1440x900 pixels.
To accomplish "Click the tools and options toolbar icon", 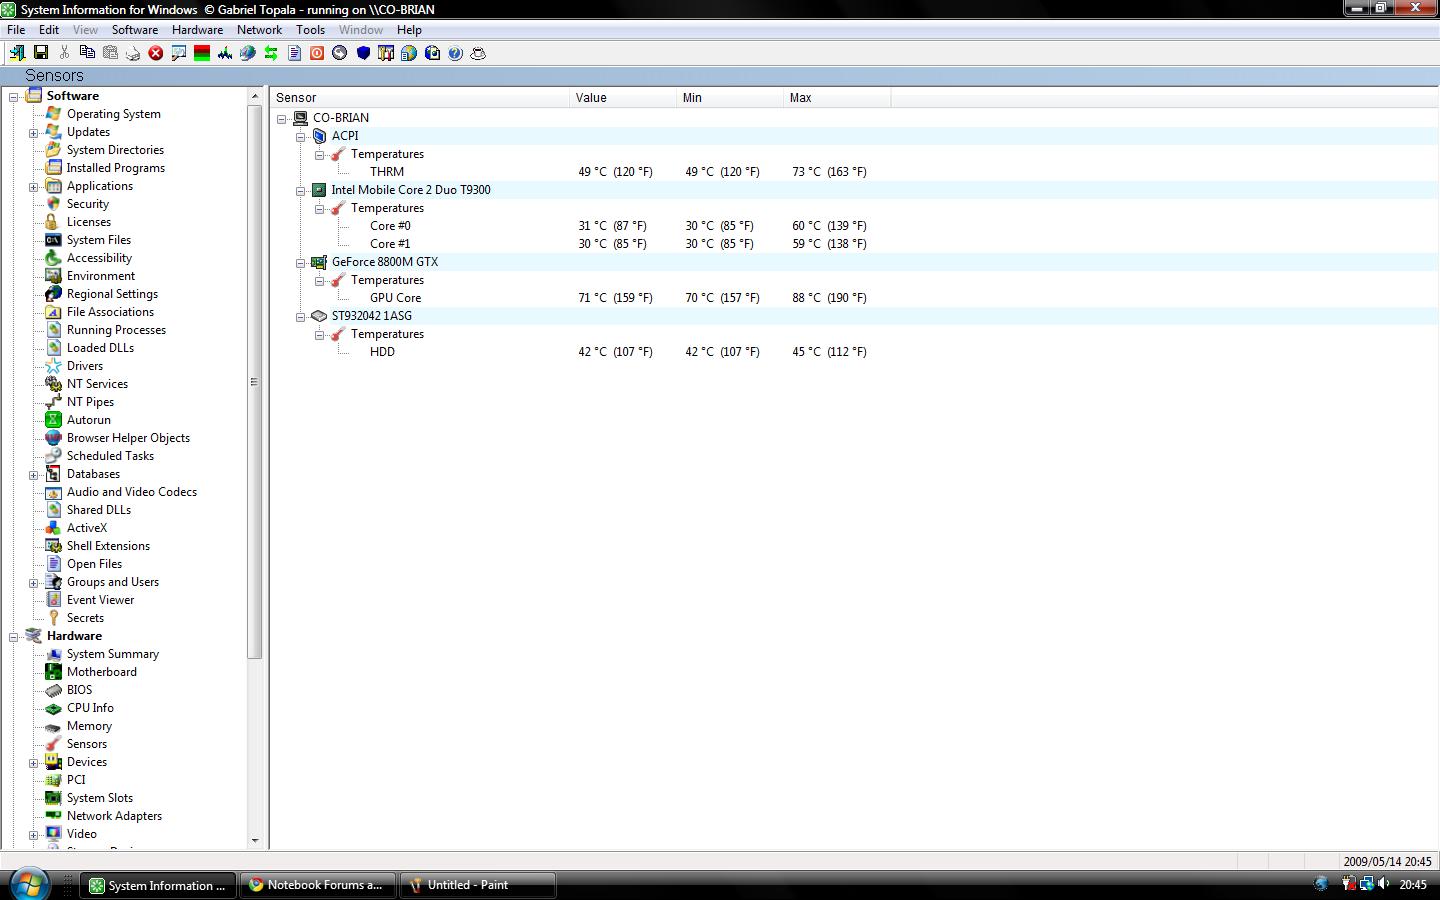I will tap(386, 53).
